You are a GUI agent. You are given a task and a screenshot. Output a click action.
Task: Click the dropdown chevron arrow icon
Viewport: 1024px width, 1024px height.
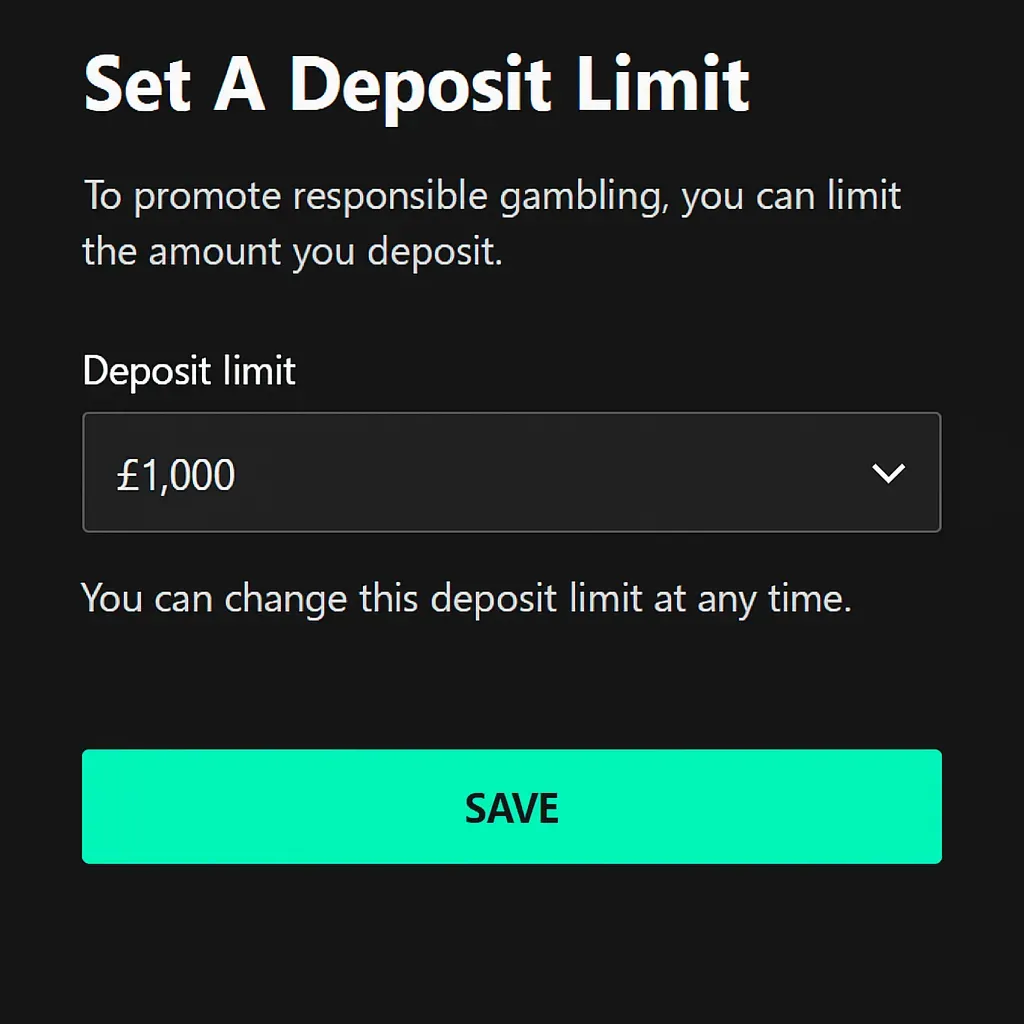tap(888, 473)
